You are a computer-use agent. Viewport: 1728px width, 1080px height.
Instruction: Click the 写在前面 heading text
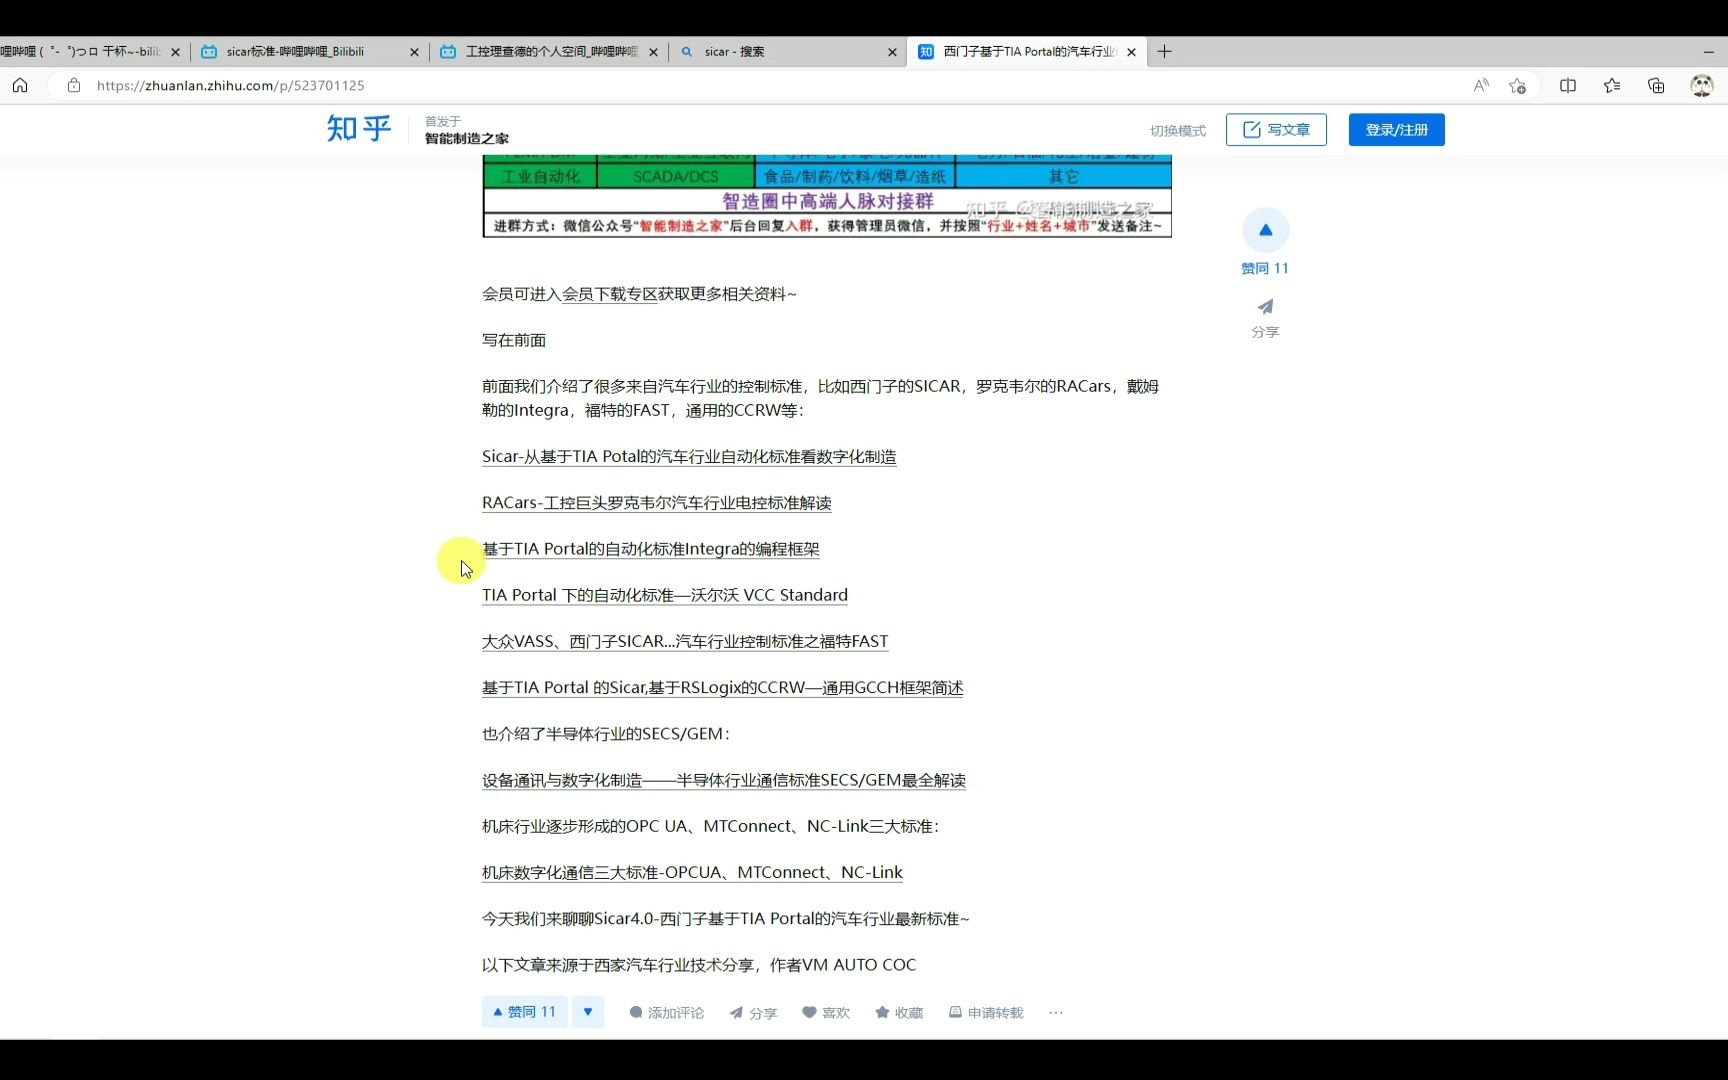tap(514, 340)
